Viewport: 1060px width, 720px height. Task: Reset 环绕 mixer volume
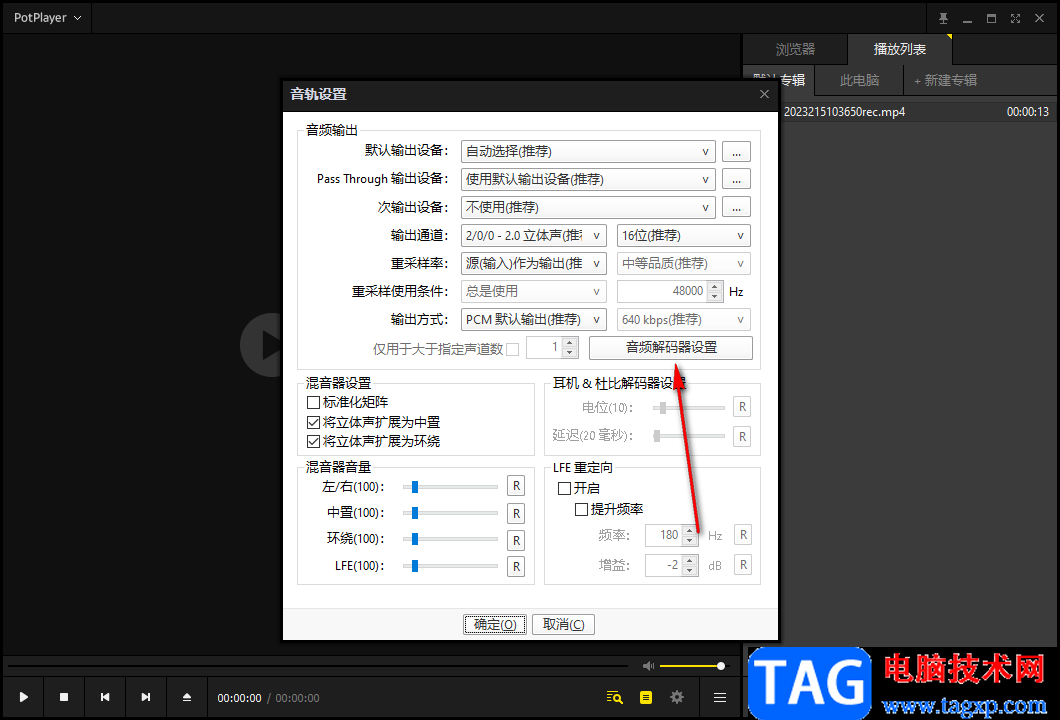click(x=516, y=540)
